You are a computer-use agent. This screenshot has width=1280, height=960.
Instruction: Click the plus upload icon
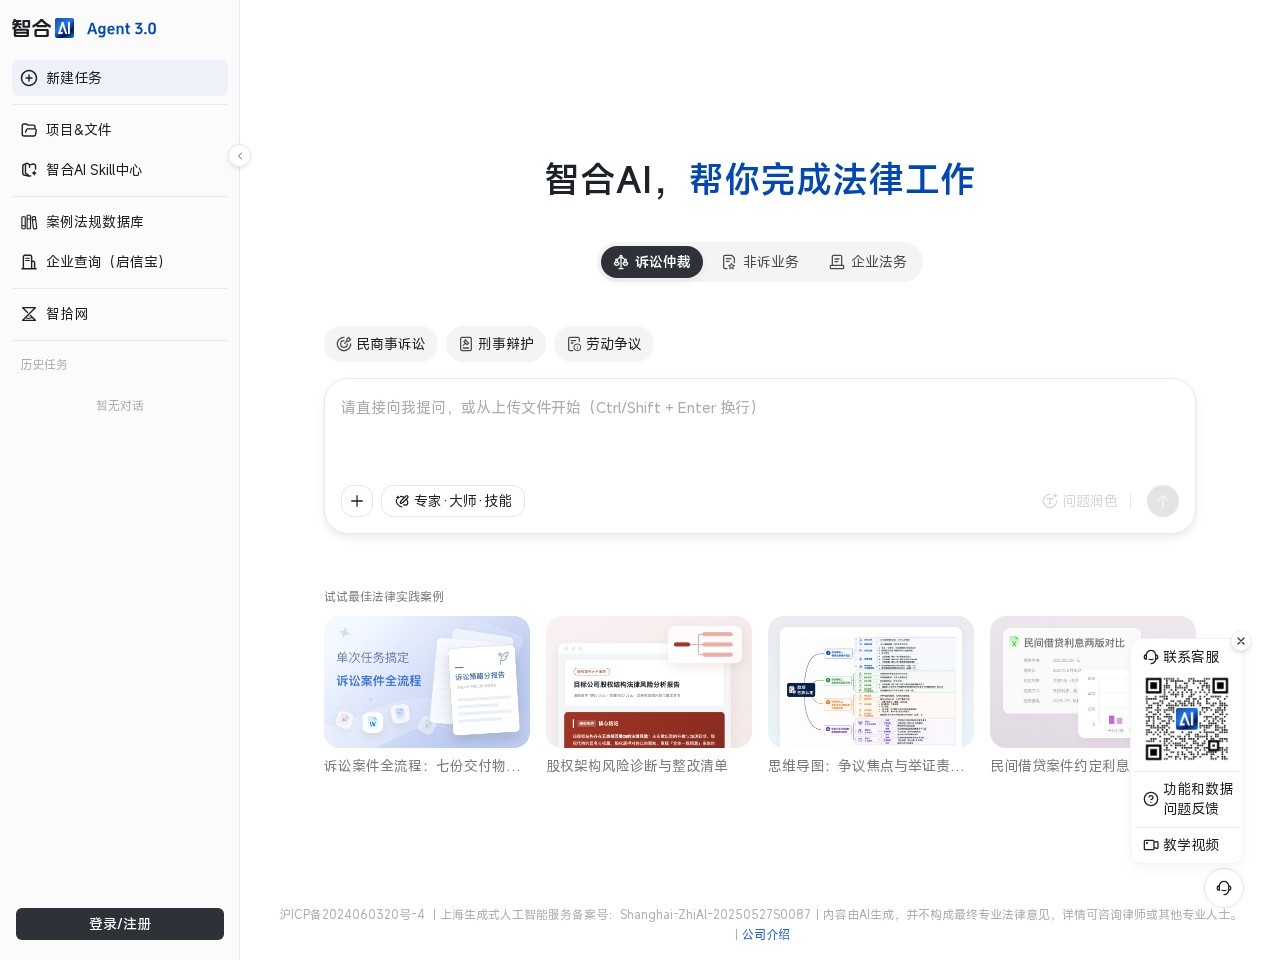(357, 501)
